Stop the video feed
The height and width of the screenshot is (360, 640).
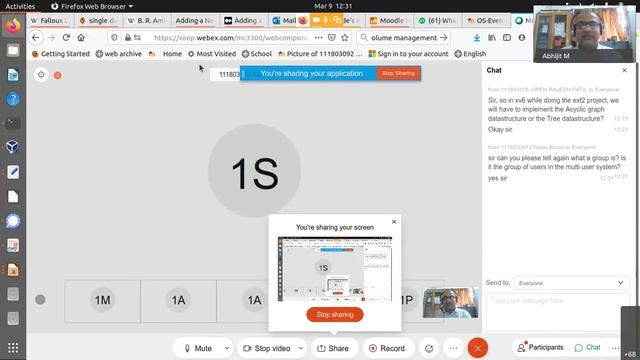click(x=267, y=348)
